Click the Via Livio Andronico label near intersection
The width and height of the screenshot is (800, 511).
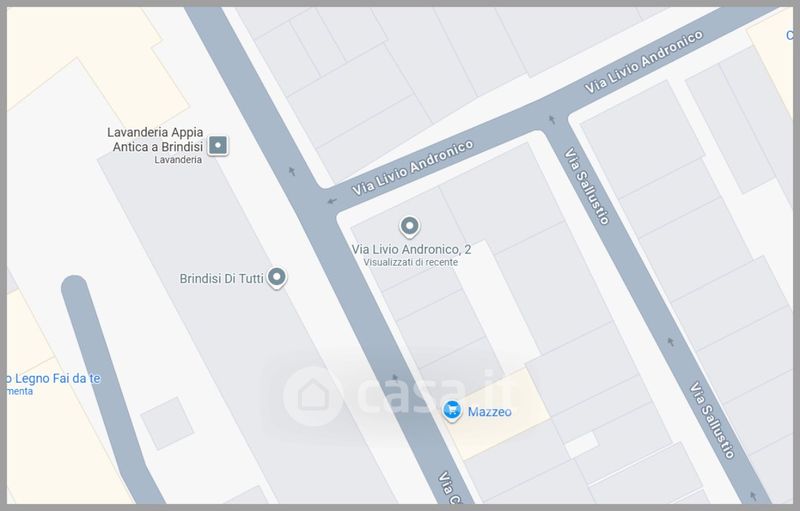(x=412, y=168)
